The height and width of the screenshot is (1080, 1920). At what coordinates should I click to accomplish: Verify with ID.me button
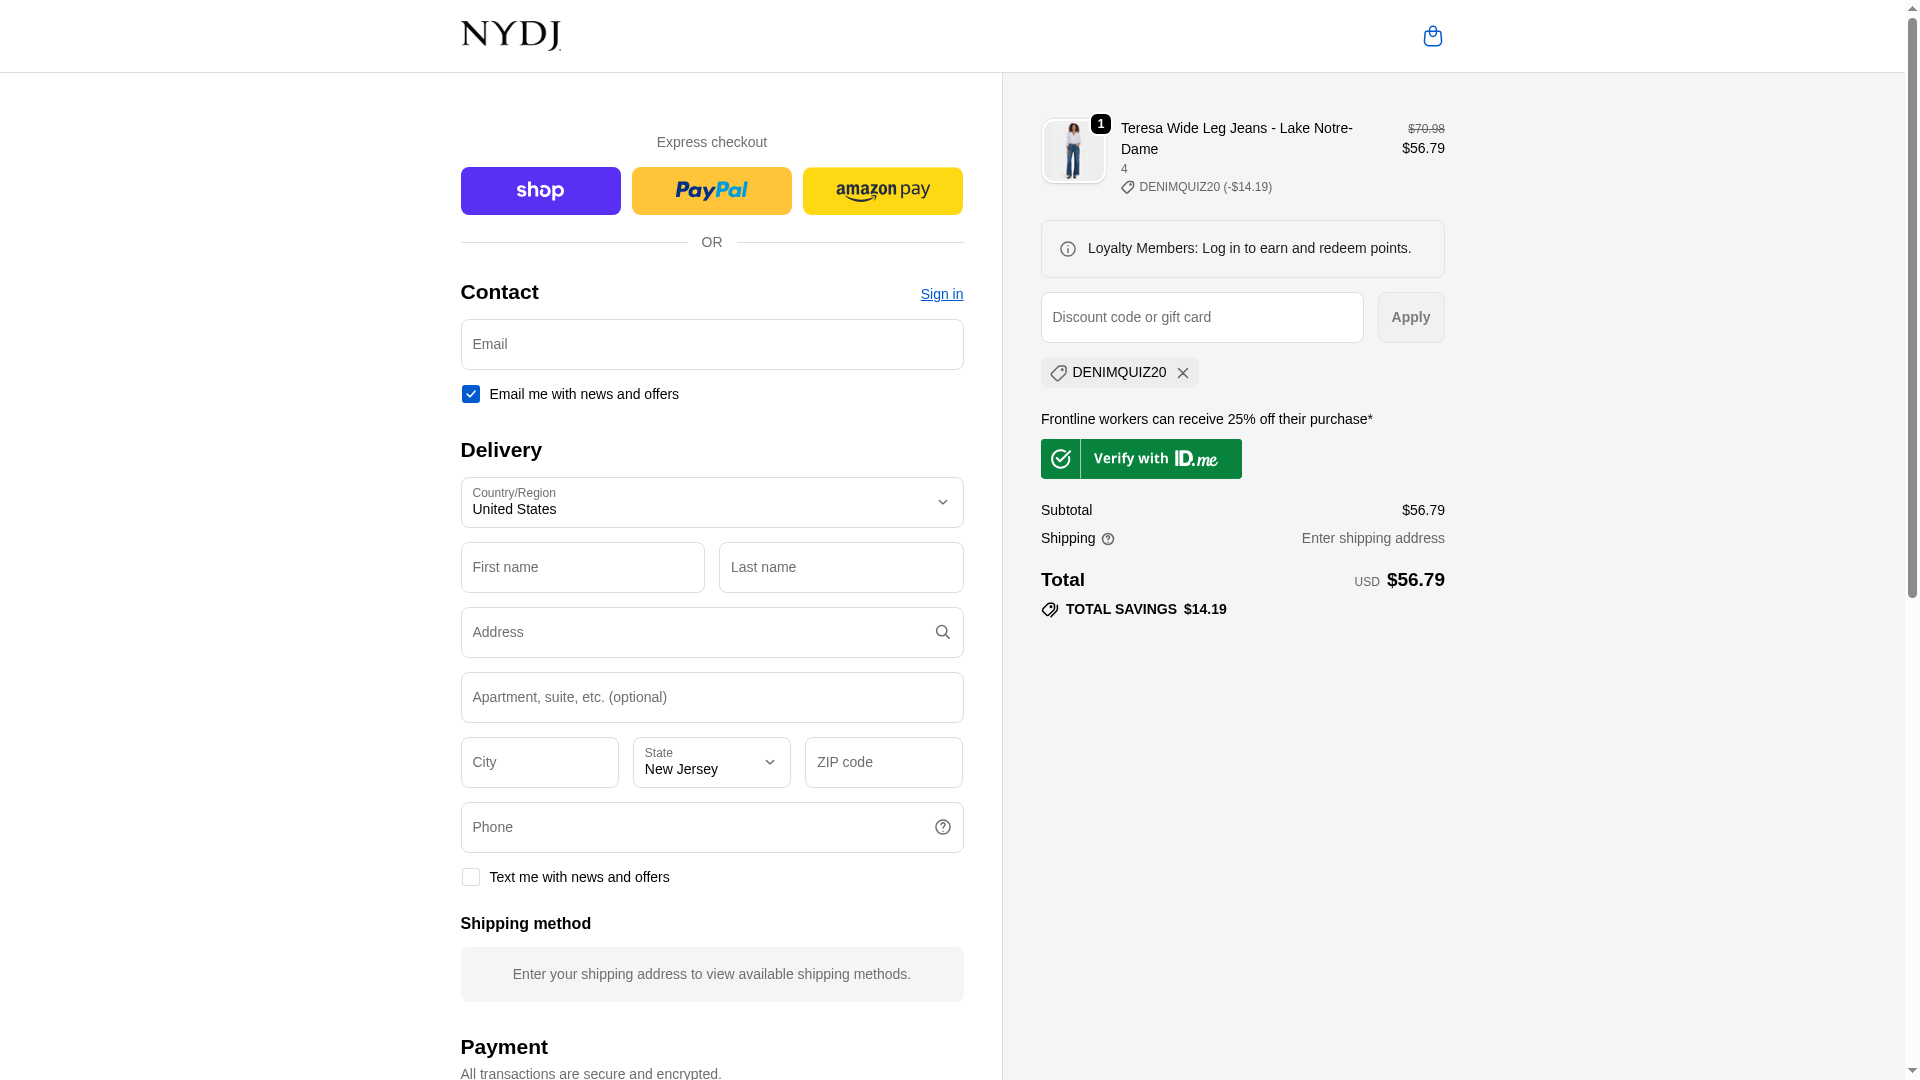click(x=1141, y=459)
